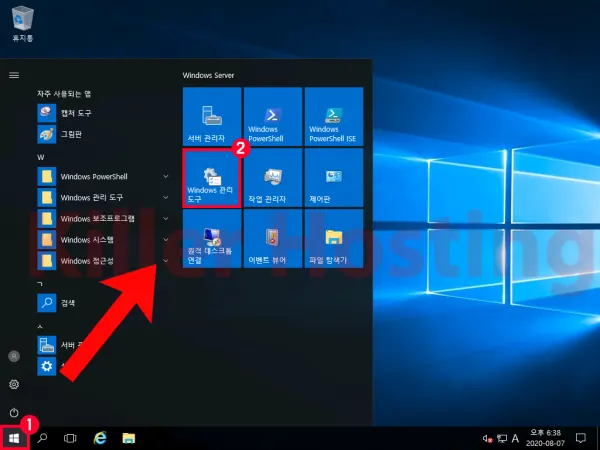Click the muted volume tray icon
This screenshot has height=450, width=600.
pyautogui.click(x=487, y=439)
